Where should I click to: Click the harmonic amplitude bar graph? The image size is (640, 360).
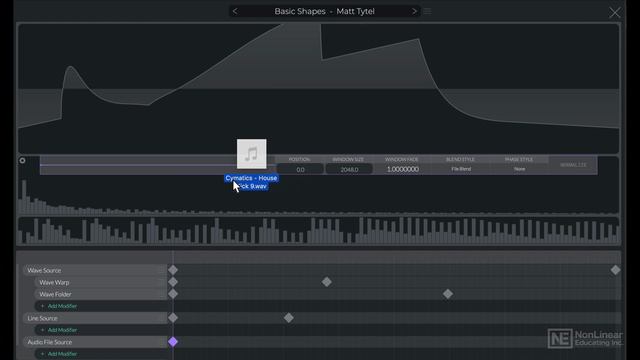[318, 195]
